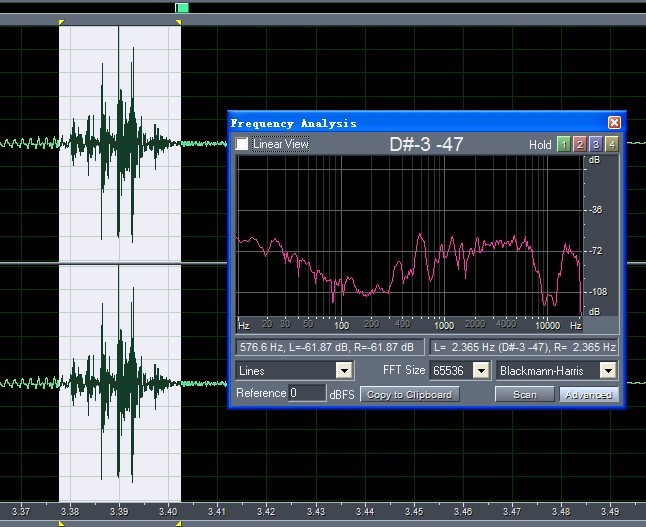The image size is (646, 527).
Task: Open the Blackmann-Harris window type dropdown
Action: (607, 370)
